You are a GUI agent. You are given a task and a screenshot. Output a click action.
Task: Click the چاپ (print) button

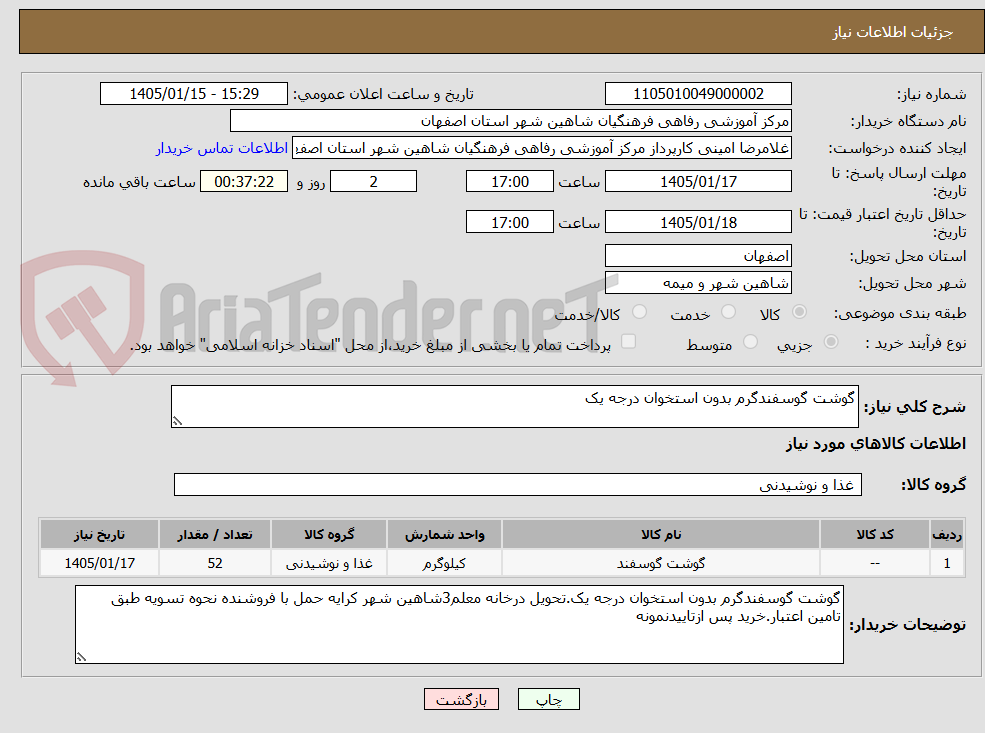point(548,699)
